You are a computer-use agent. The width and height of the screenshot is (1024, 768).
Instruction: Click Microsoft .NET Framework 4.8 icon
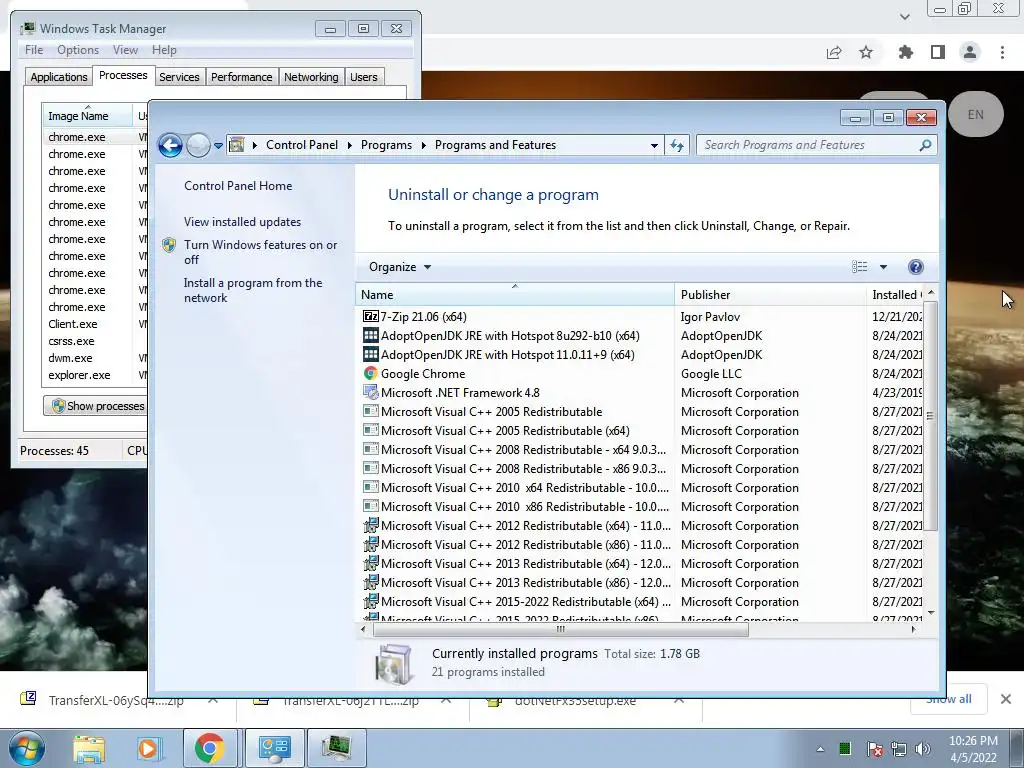tap(370, 392)
